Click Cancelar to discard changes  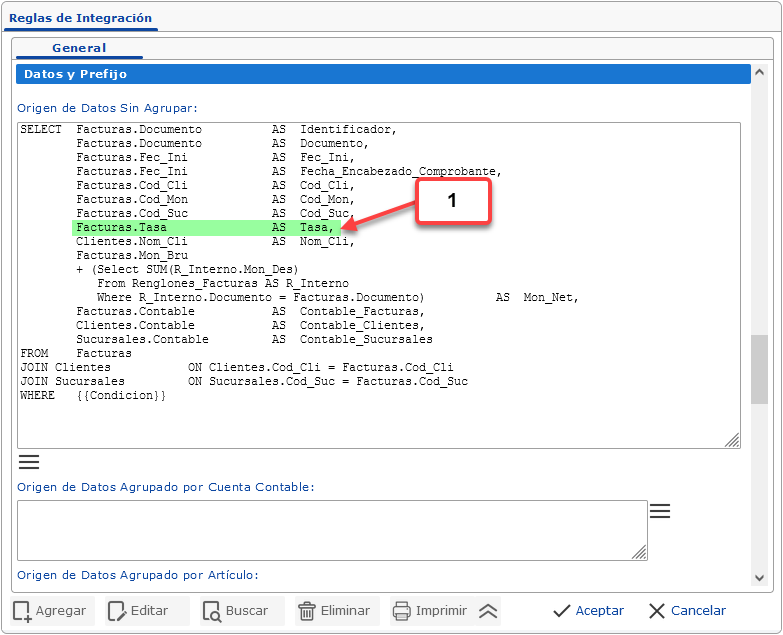(687, 610)
